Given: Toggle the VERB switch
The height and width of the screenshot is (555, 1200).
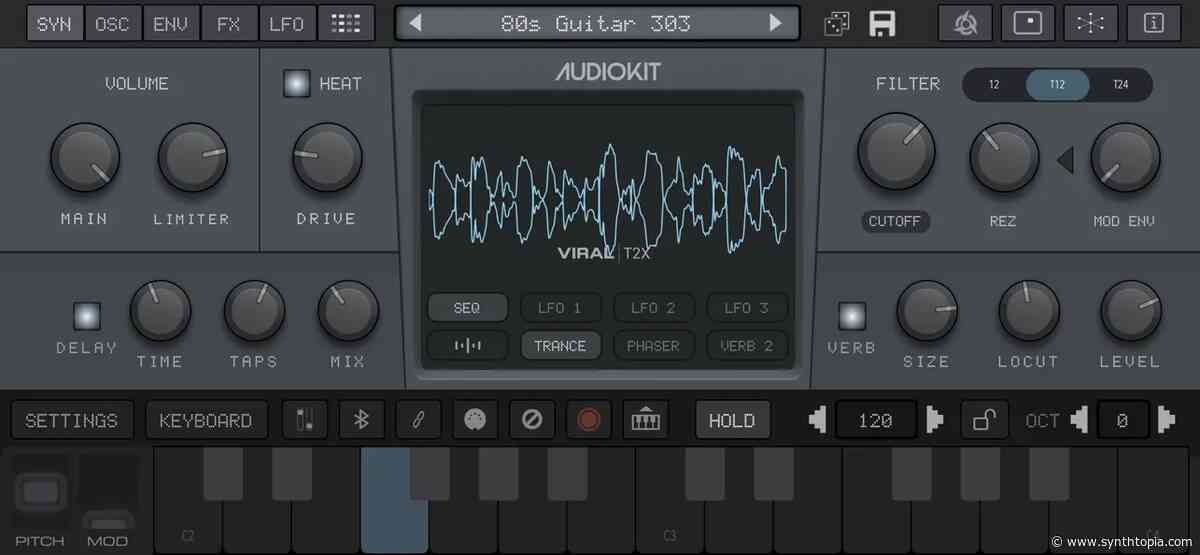Looking at the screenshot, I should click(852, 316).
